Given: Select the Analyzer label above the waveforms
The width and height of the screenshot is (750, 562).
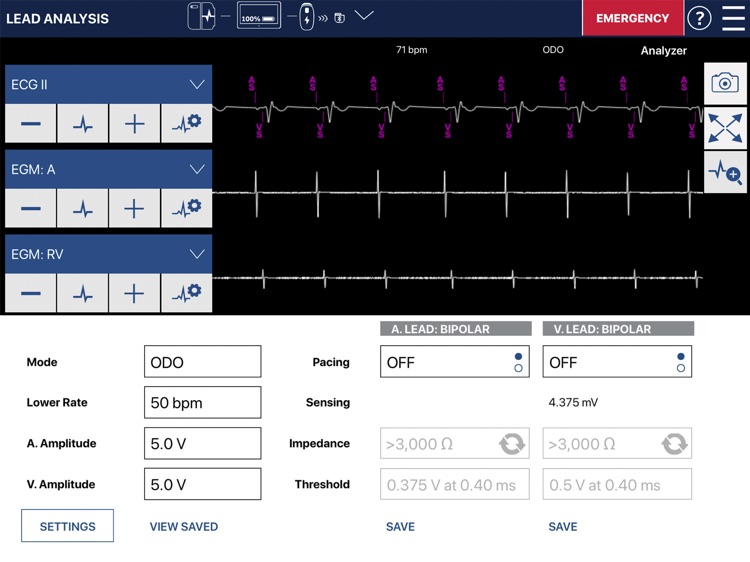Looking at the screenshot, I should (663, 51).
